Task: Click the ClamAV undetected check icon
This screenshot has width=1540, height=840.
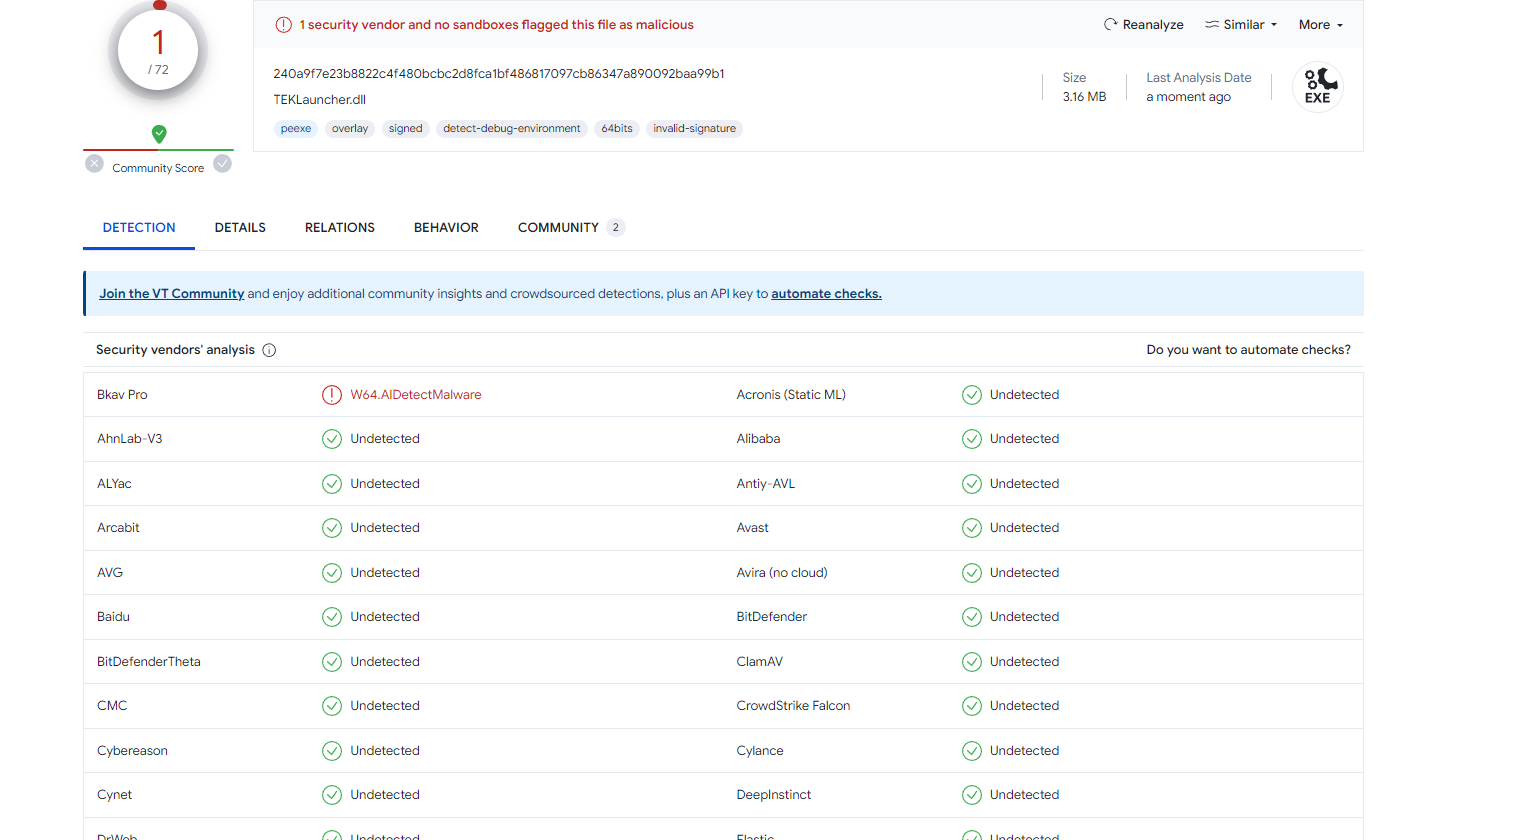Action: (x=972, y=662)
